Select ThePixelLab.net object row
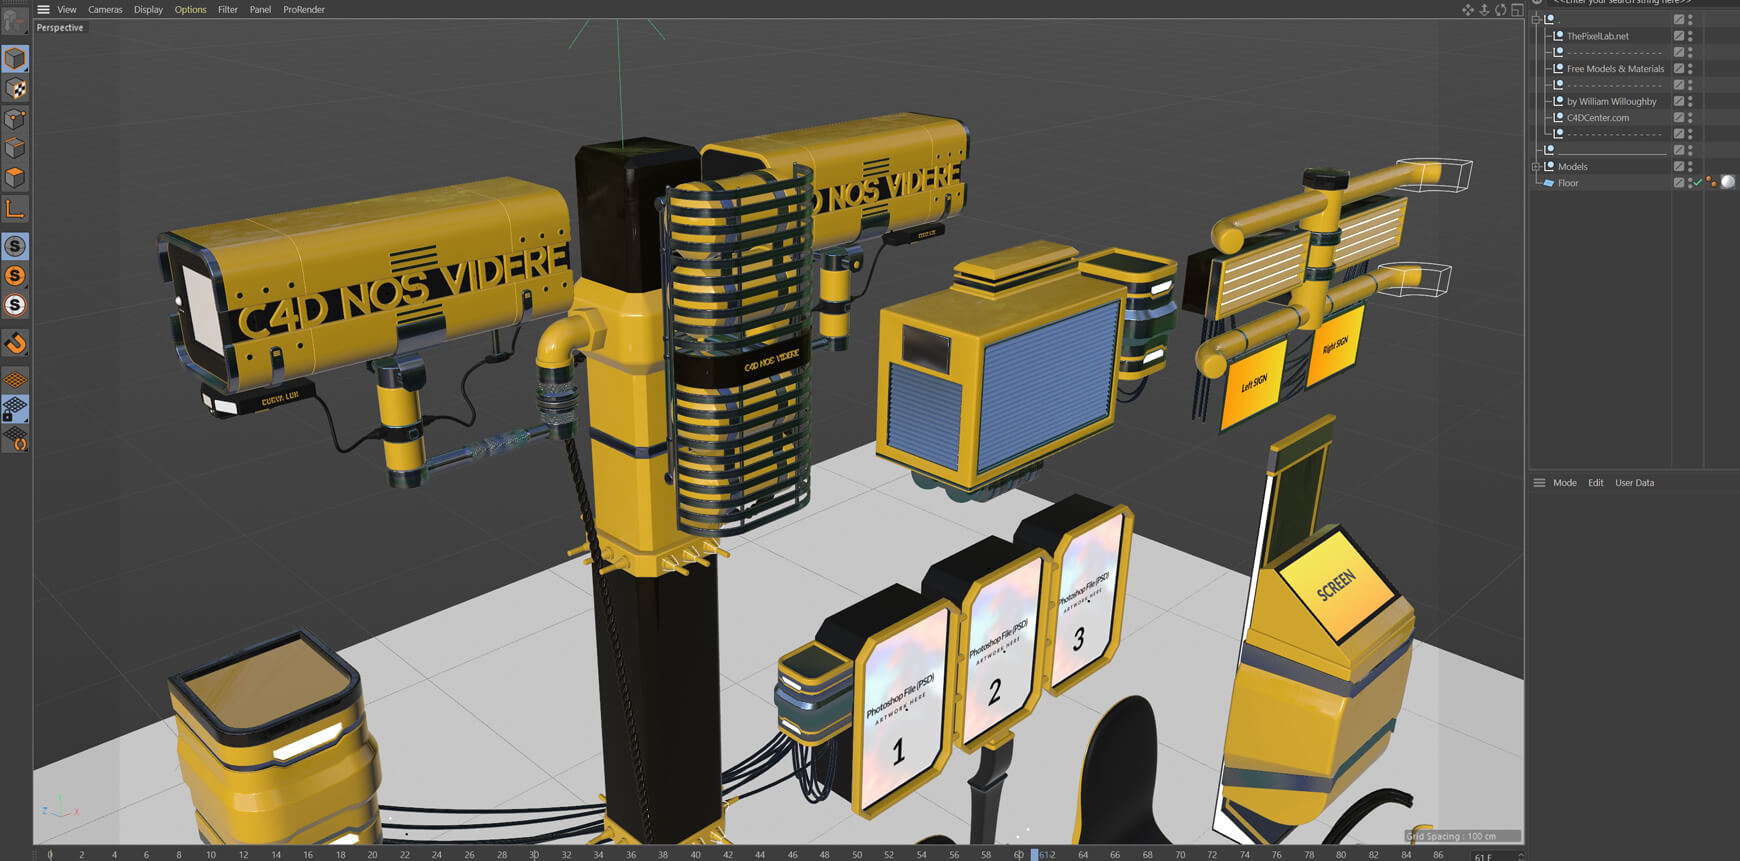Screen dimensions: 1740x861 1597,36
